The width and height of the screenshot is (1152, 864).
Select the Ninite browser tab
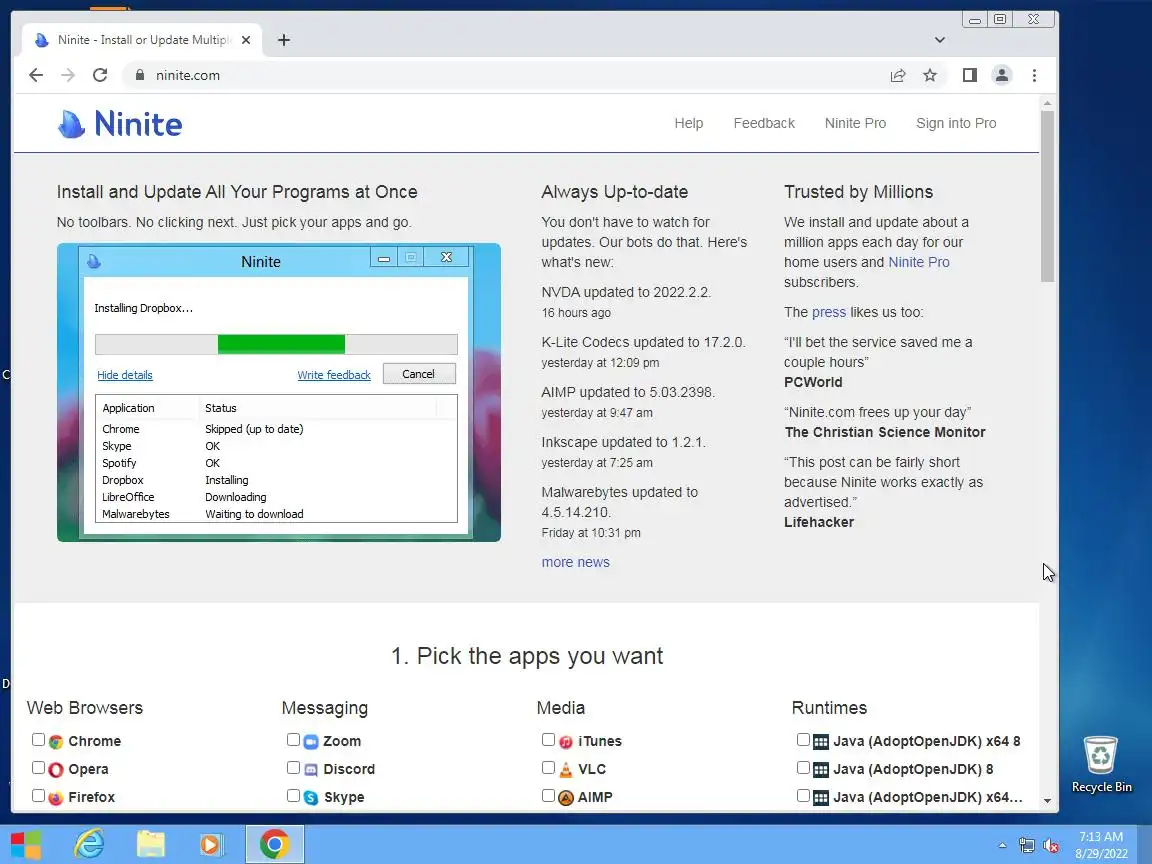(140, 40)
